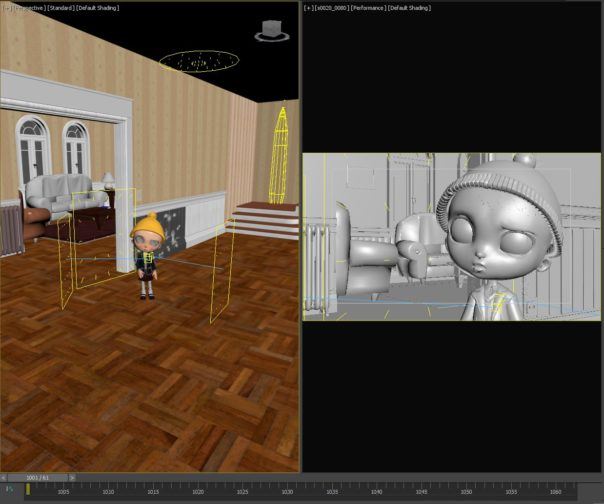The width and height of the screenshot is (604, 504).
Task: Click the ViewCube in the perspective viewport
Action: coord(269,31)
